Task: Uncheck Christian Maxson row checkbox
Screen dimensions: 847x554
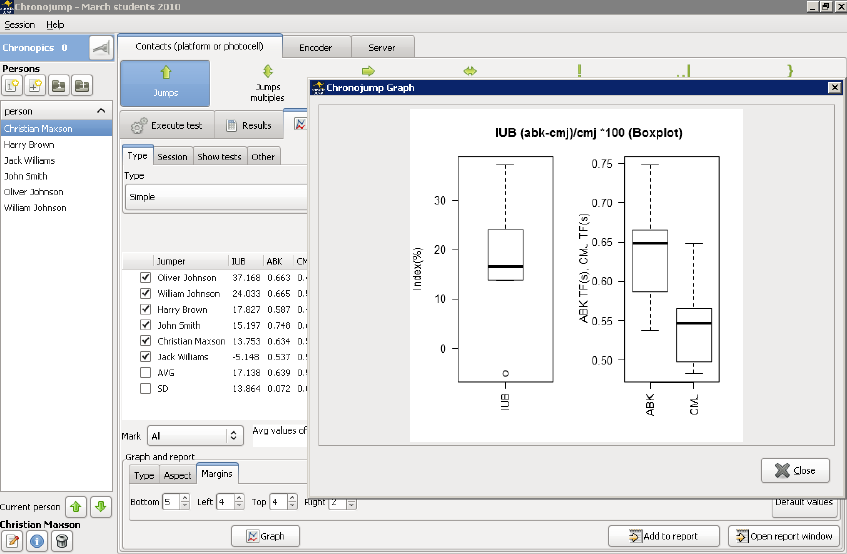Action: click(x=145, y=341)
